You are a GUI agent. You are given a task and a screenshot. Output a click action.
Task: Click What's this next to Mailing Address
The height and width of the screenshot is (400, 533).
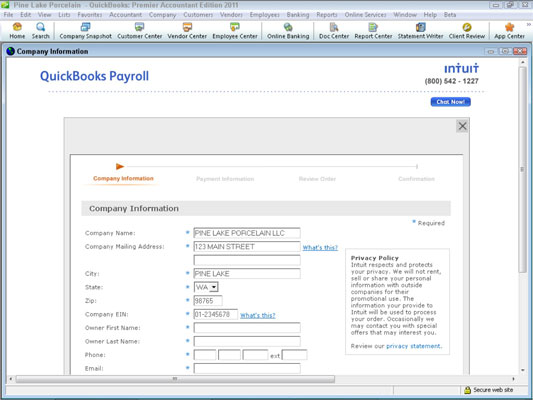pyautogui.click(x=320, y=247)
